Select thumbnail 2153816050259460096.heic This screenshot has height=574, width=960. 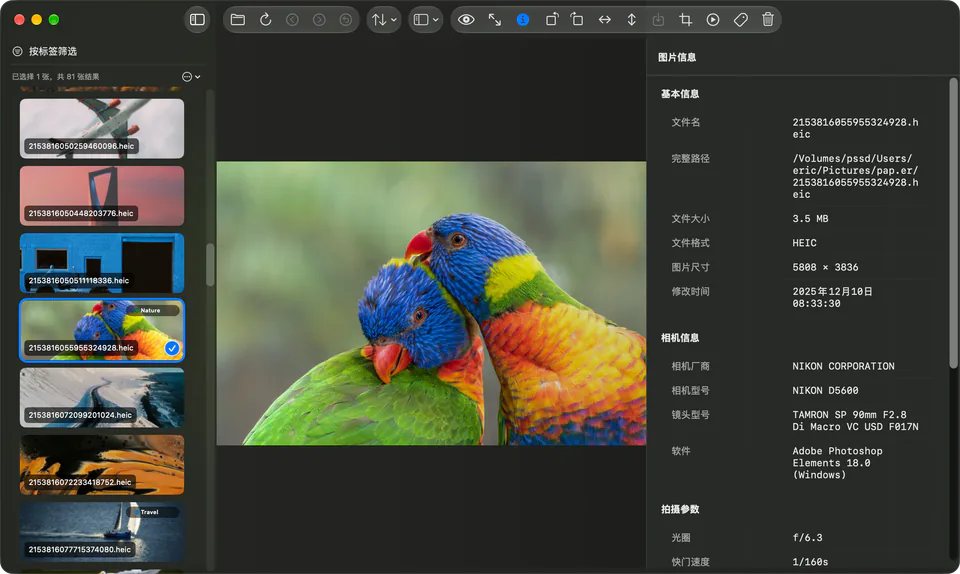click(102, 129)
